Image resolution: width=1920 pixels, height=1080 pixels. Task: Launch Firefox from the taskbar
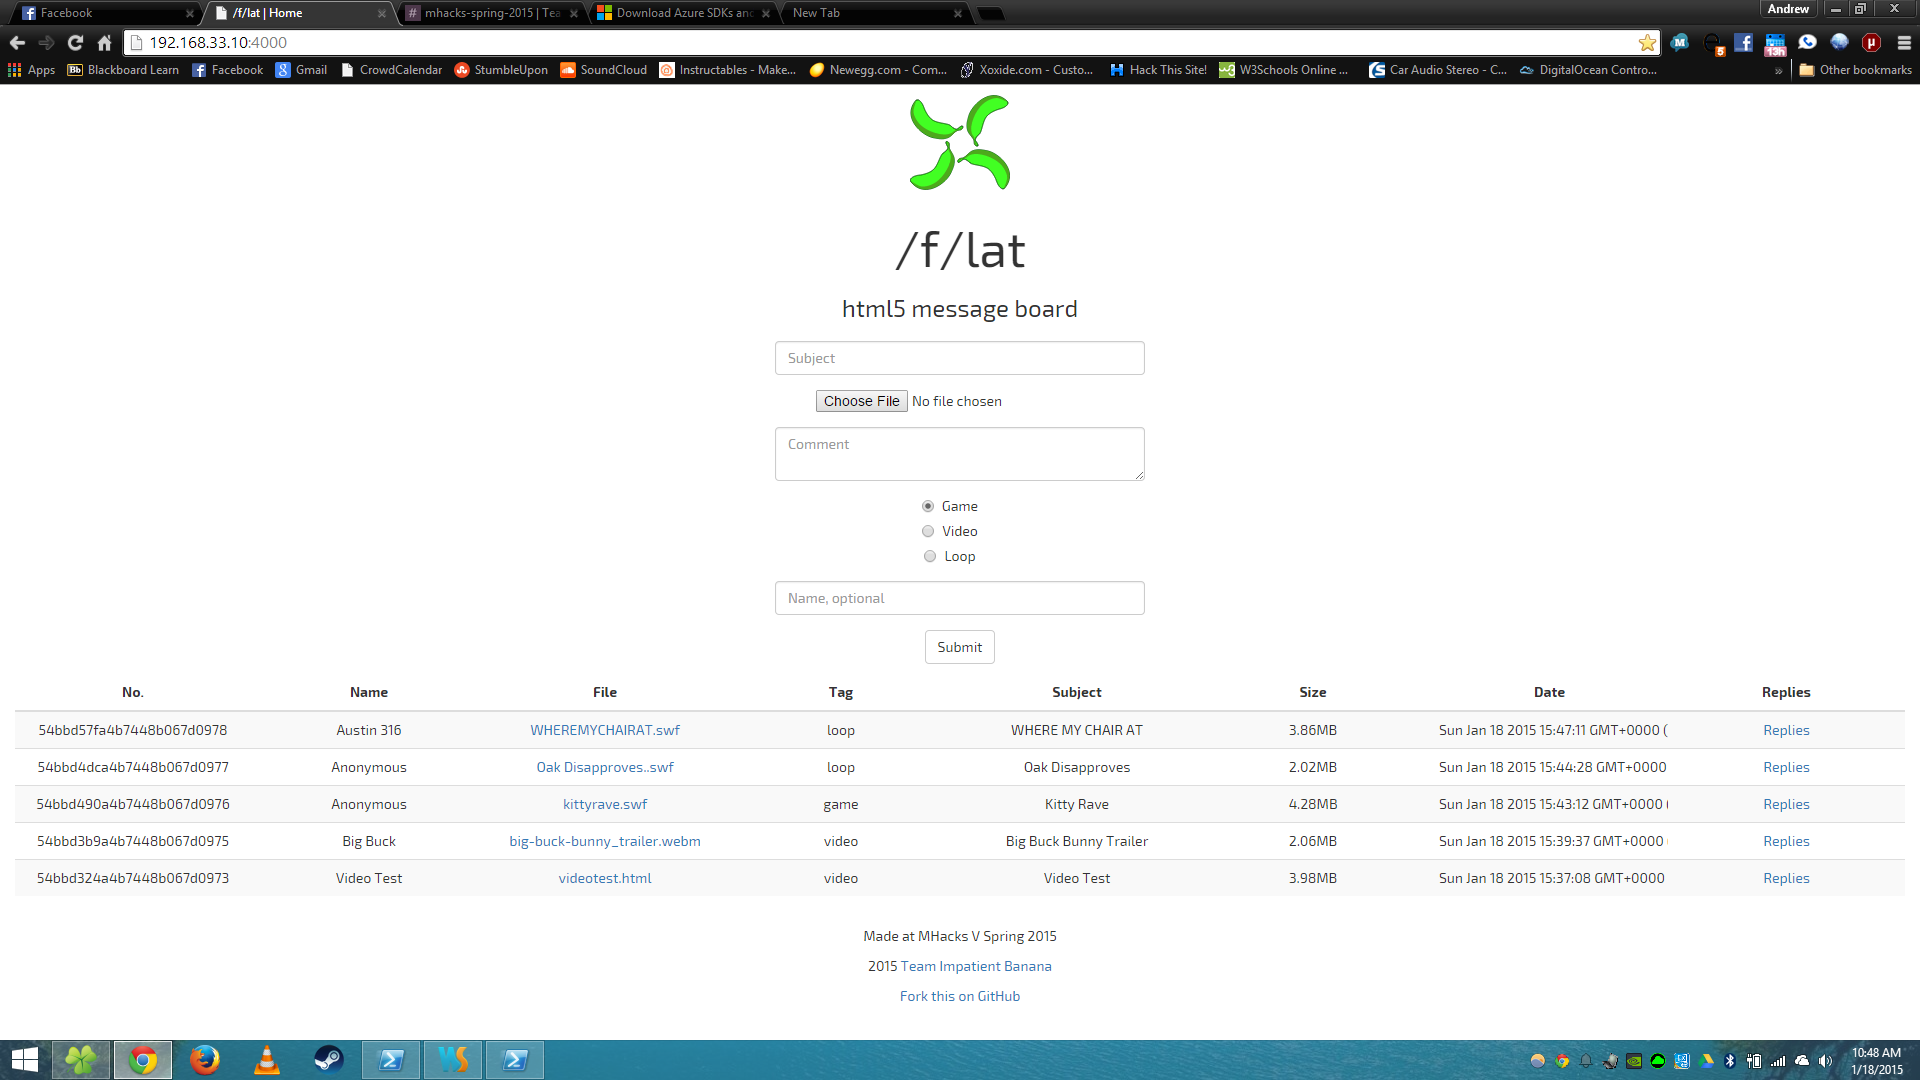(x=205, y=1059)
